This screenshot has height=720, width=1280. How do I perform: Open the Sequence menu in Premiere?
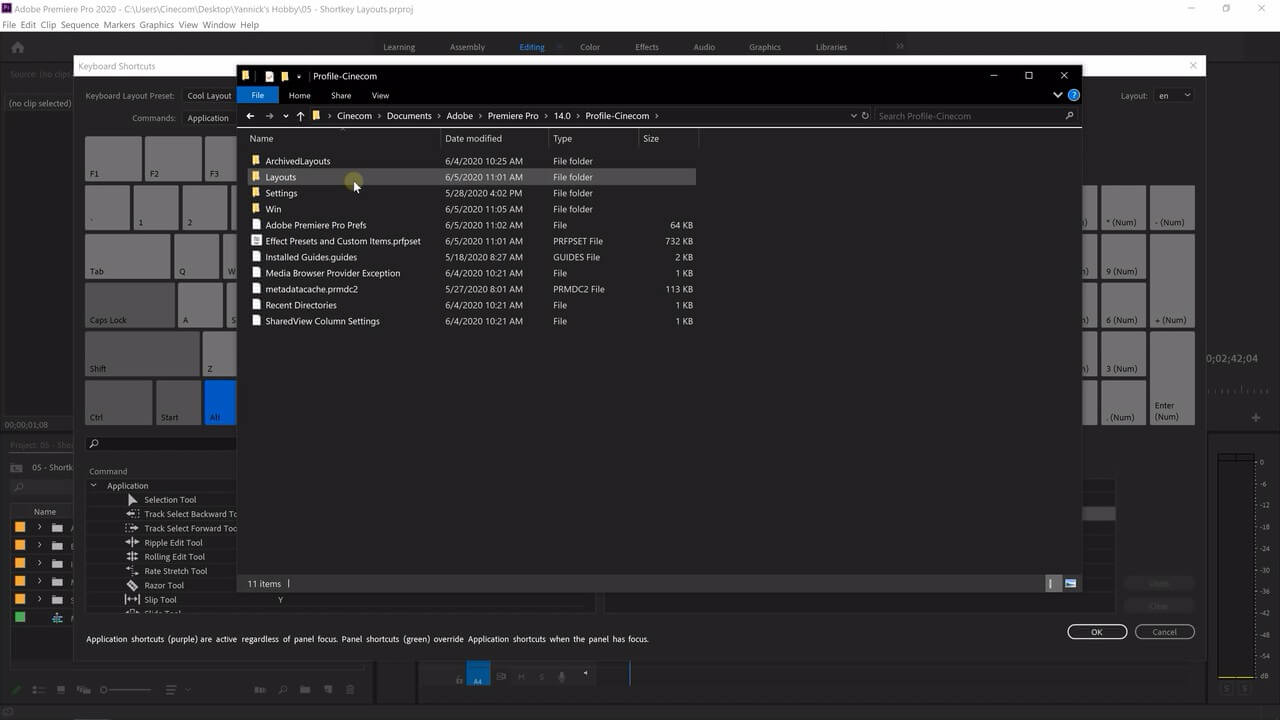click(x=80, y=25)
